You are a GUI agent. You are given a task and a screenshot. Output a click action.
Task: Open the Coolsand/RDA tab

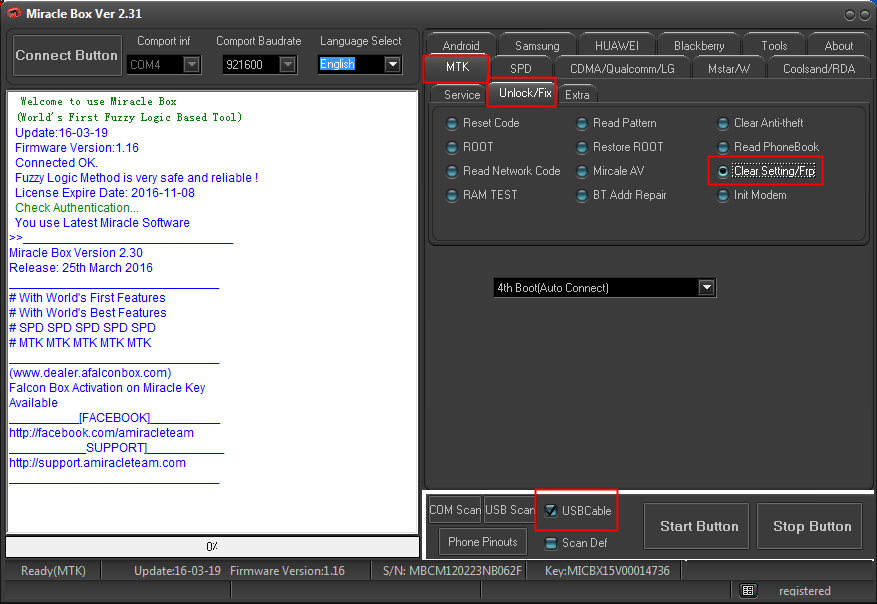[819, 68]
